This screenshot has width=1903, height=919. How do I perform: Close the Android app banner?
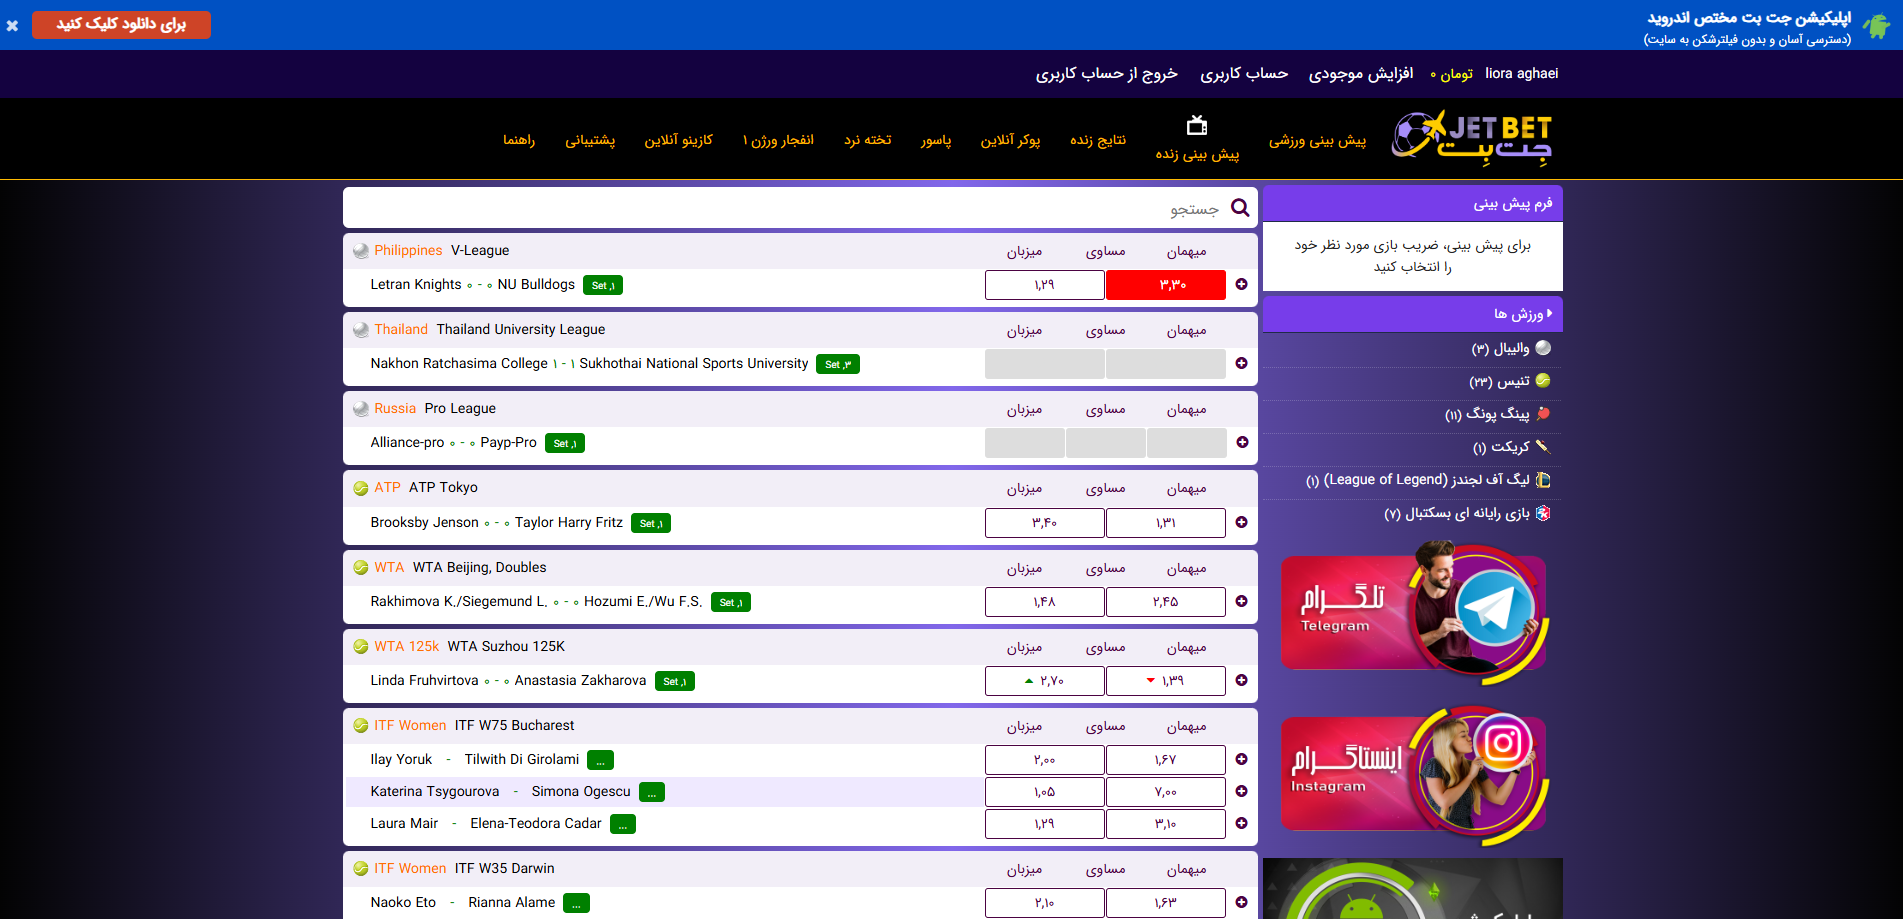12,26
